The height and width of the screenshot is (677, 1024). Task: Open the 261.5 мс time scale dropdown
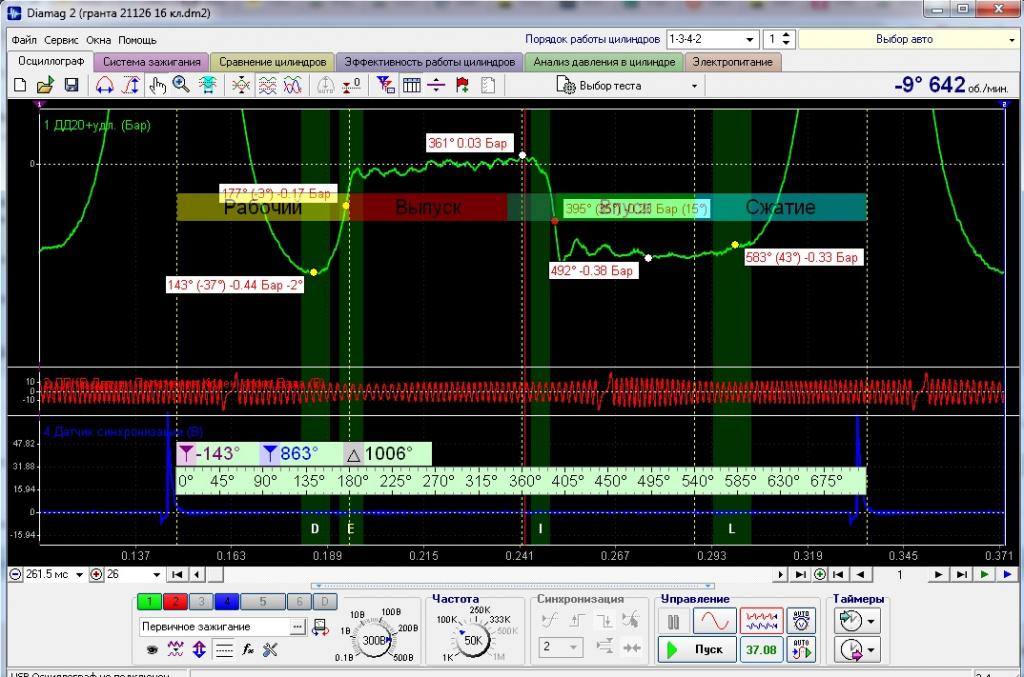point(80,575)
